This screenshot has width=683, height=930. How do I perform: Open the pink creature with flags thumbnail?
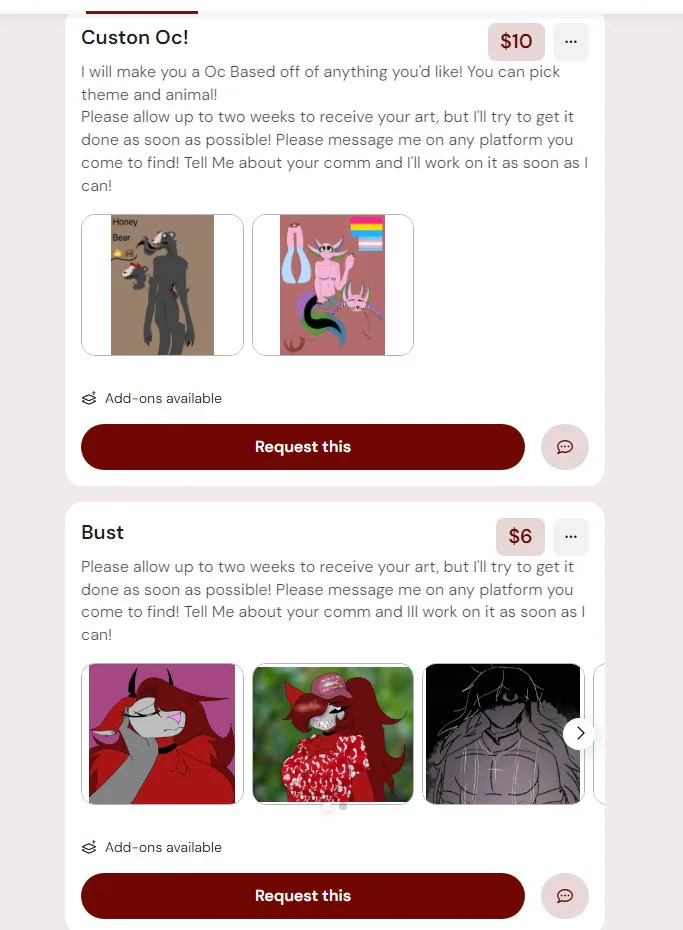pyautogui.click(x=333, y=285)
